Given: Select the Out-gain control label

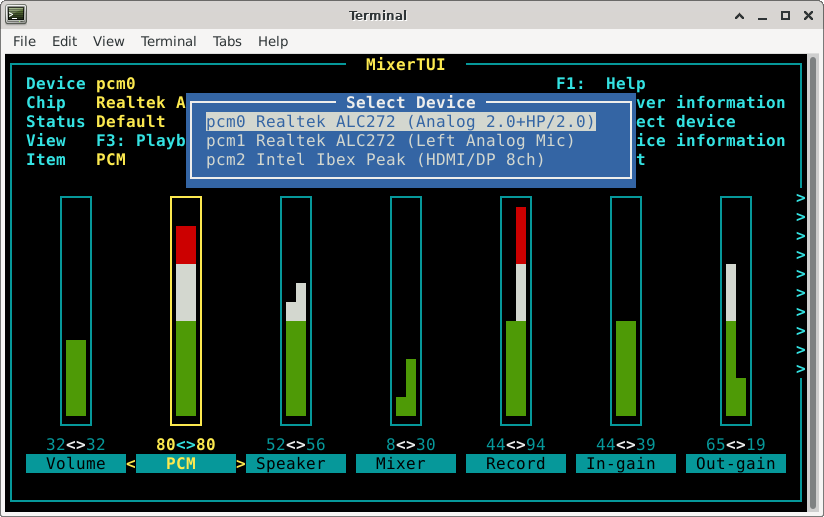Looking at the screenshot, I should [x=736, y=464].
